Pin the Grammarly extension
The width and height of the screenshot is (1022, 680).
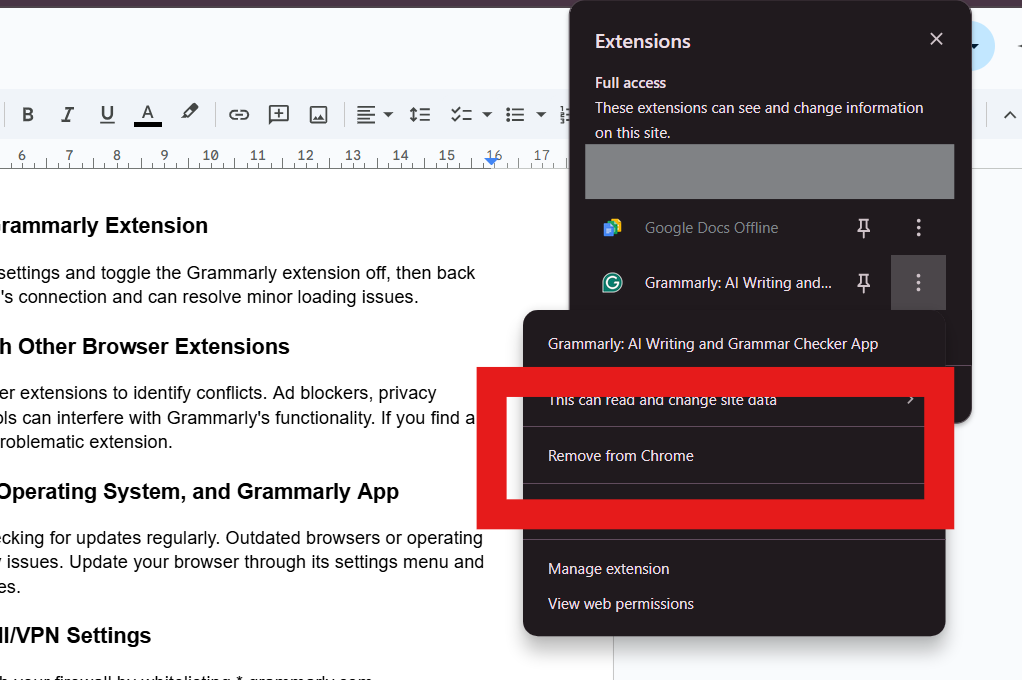pos(864,283)
